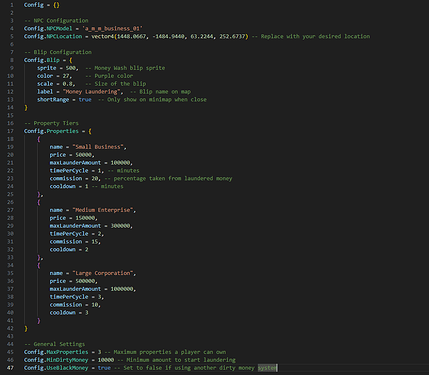
Task: Click 'Config.MinDirtyMoney' on line 46
Action: pos(56,360)
